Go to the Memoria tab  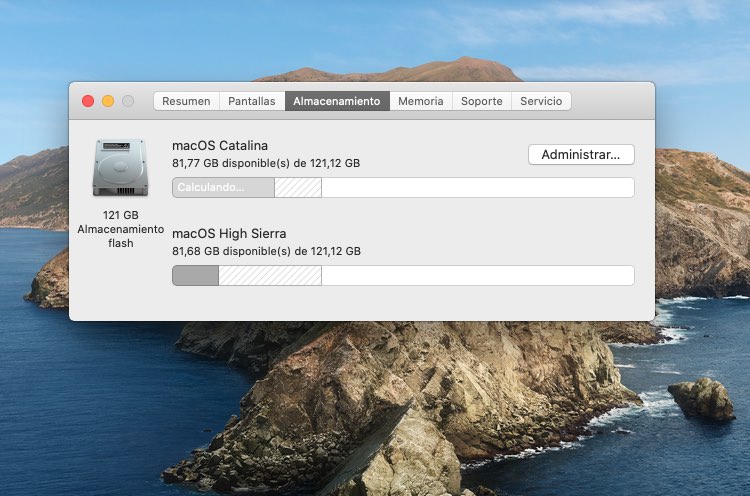[421, 101]
